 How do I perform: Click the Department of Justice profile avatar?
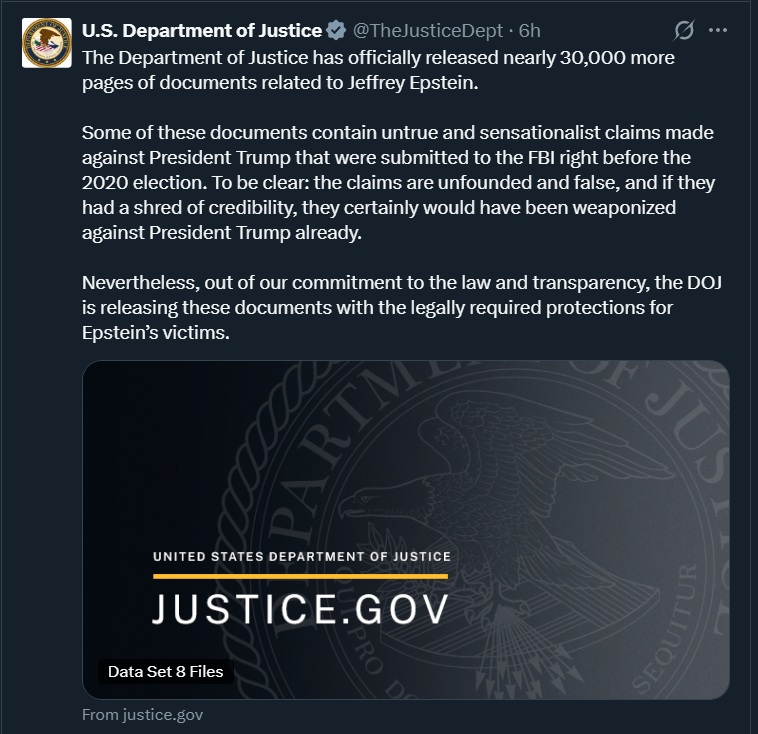click(46, 43)
